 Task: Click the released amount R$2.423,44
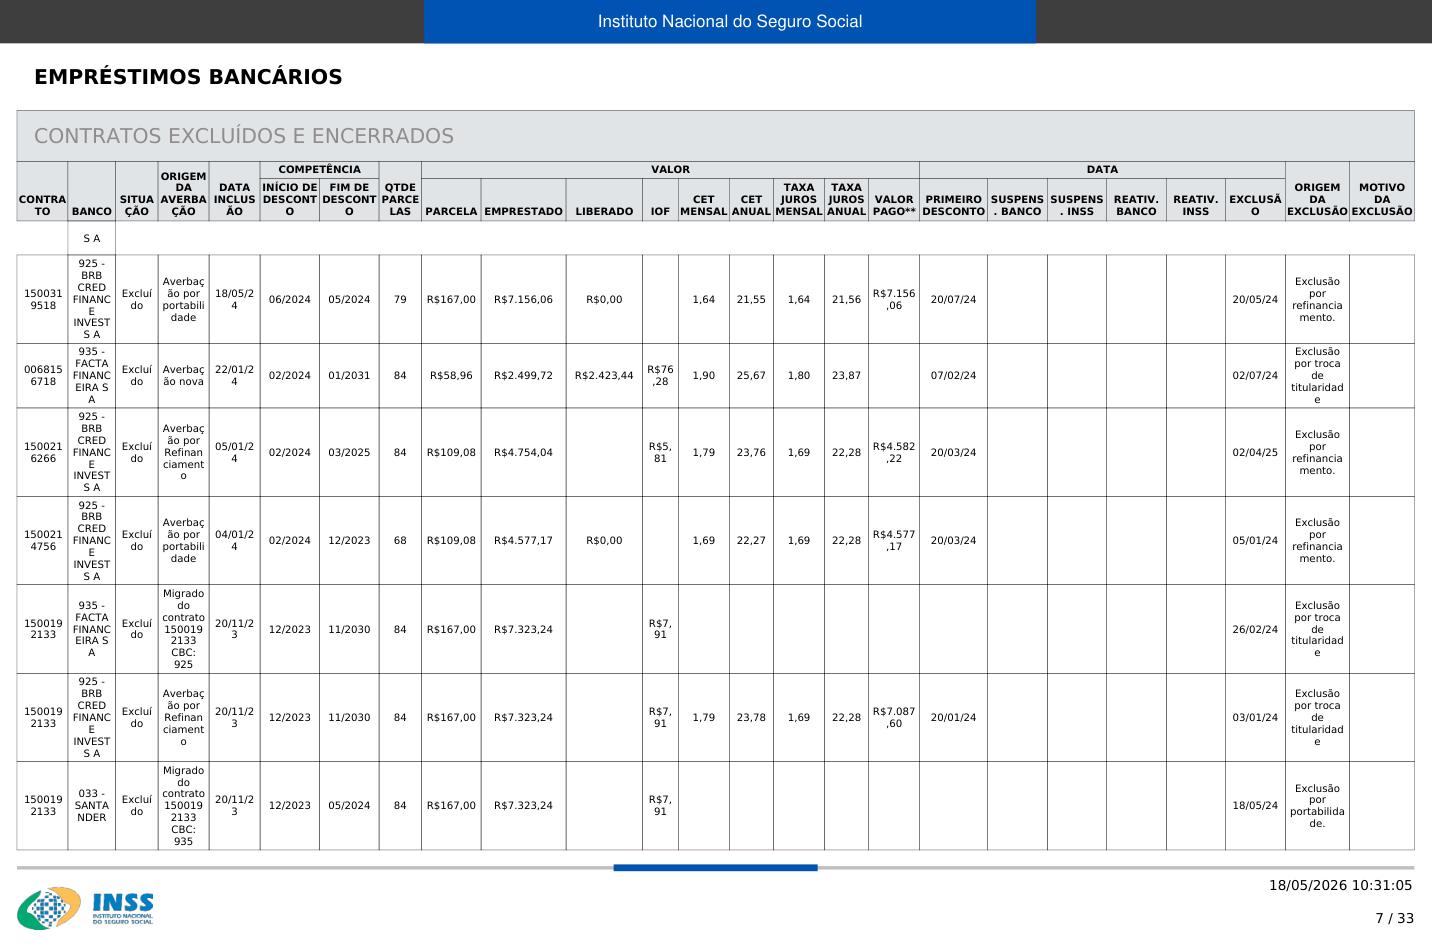604,375
